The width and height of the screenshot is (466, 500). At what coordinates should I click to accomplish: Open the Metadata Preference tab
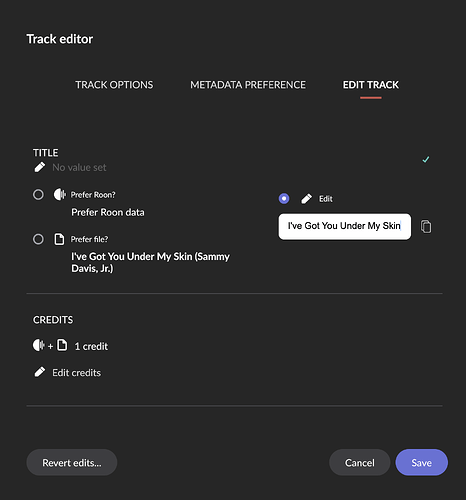pyautogui.click(x=248, y=85)
